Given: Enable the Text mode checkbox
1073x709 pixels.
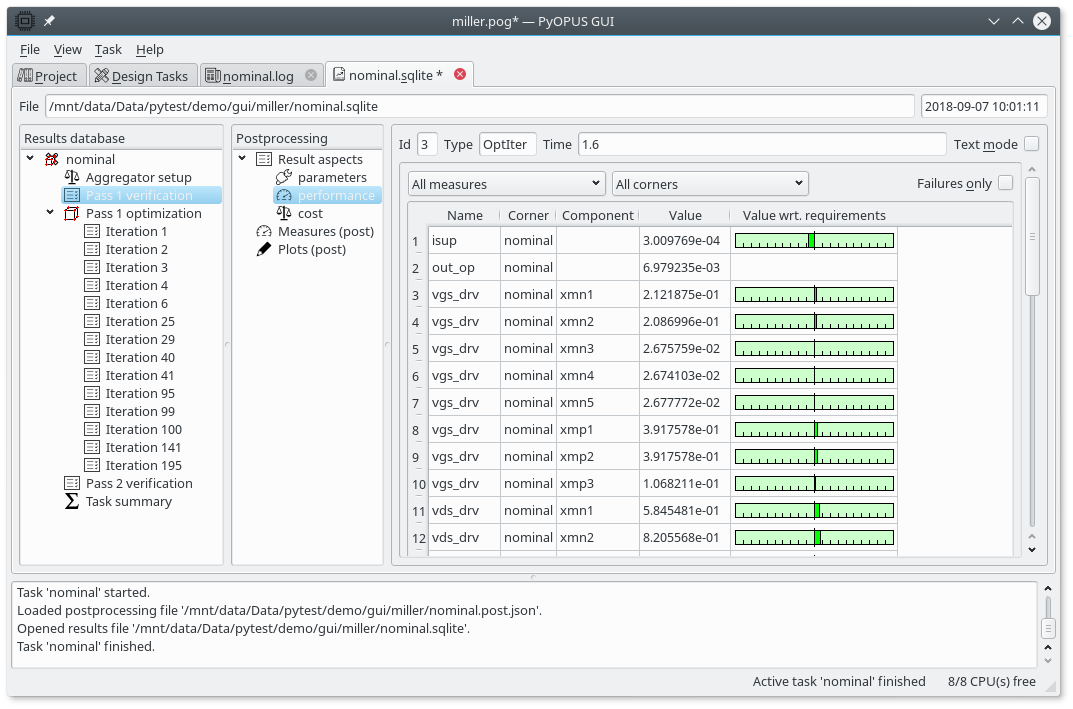Looking at the screenshot, I should pyautogui.click(x=1031, y=144).
